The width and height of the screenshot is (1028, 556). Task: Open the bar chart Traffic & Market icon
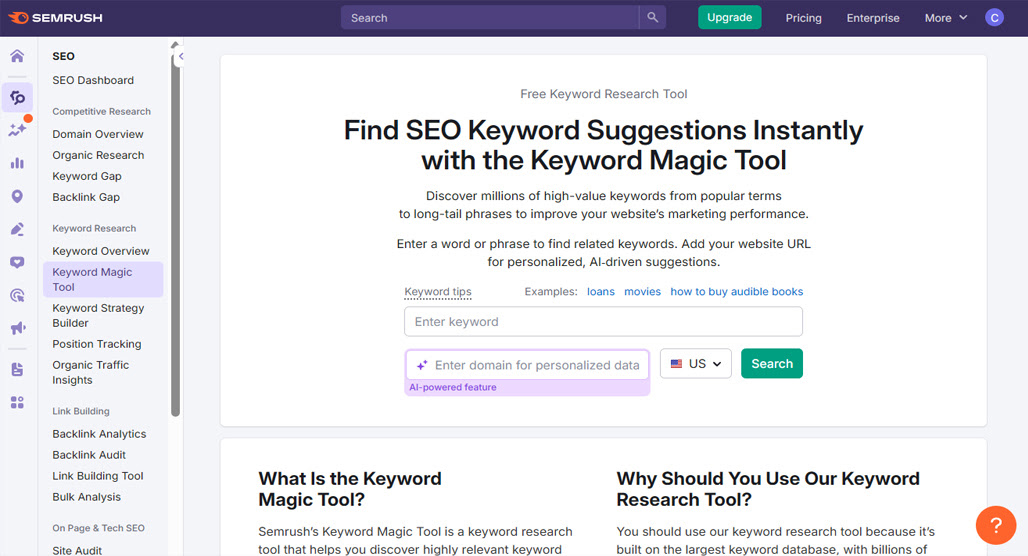pos(18,163)
